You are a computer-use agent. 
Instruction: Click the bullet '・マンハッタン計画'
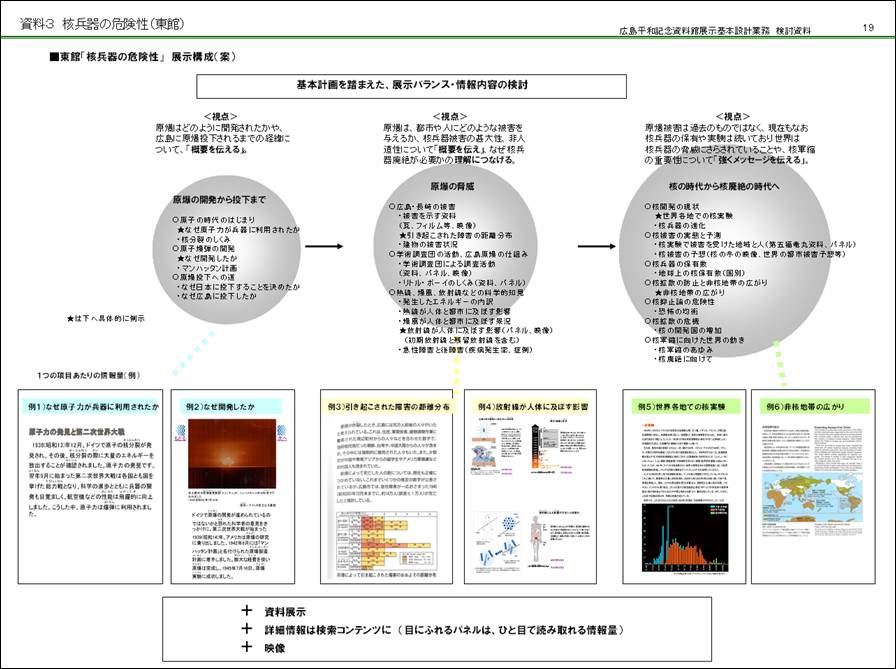pos(207,268)
